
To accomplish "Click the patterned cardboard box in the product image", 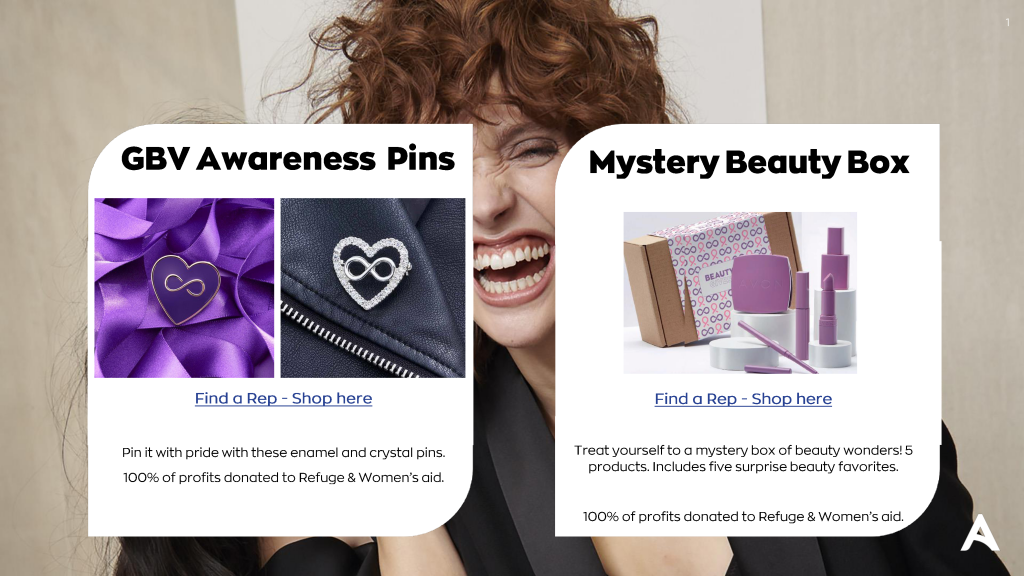I will tap(701, 280).
